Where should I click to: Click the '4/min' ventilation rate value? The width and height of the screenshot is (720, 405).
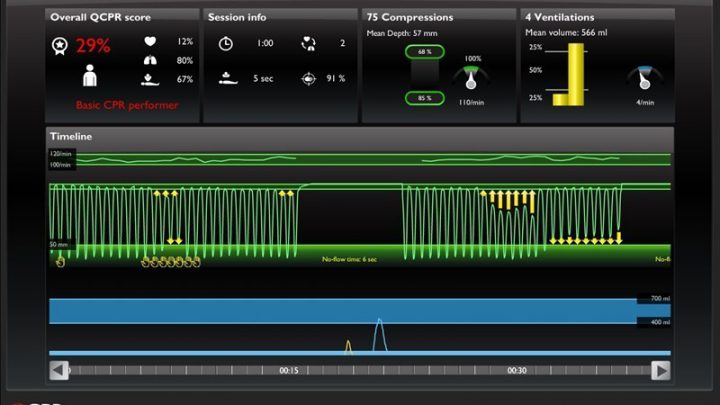[x=645, y=102]
